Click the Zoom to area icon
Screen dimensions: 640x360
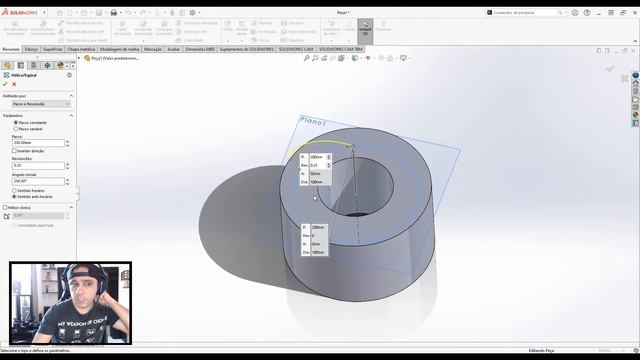click(316, 58)
